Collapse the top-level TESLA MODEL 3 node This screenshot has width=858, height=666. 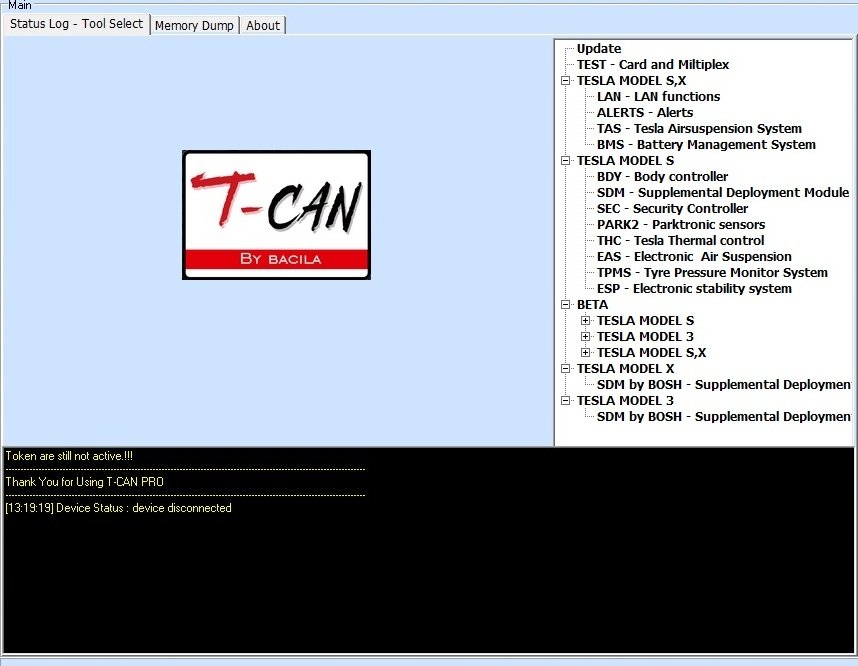coord(566,400)
